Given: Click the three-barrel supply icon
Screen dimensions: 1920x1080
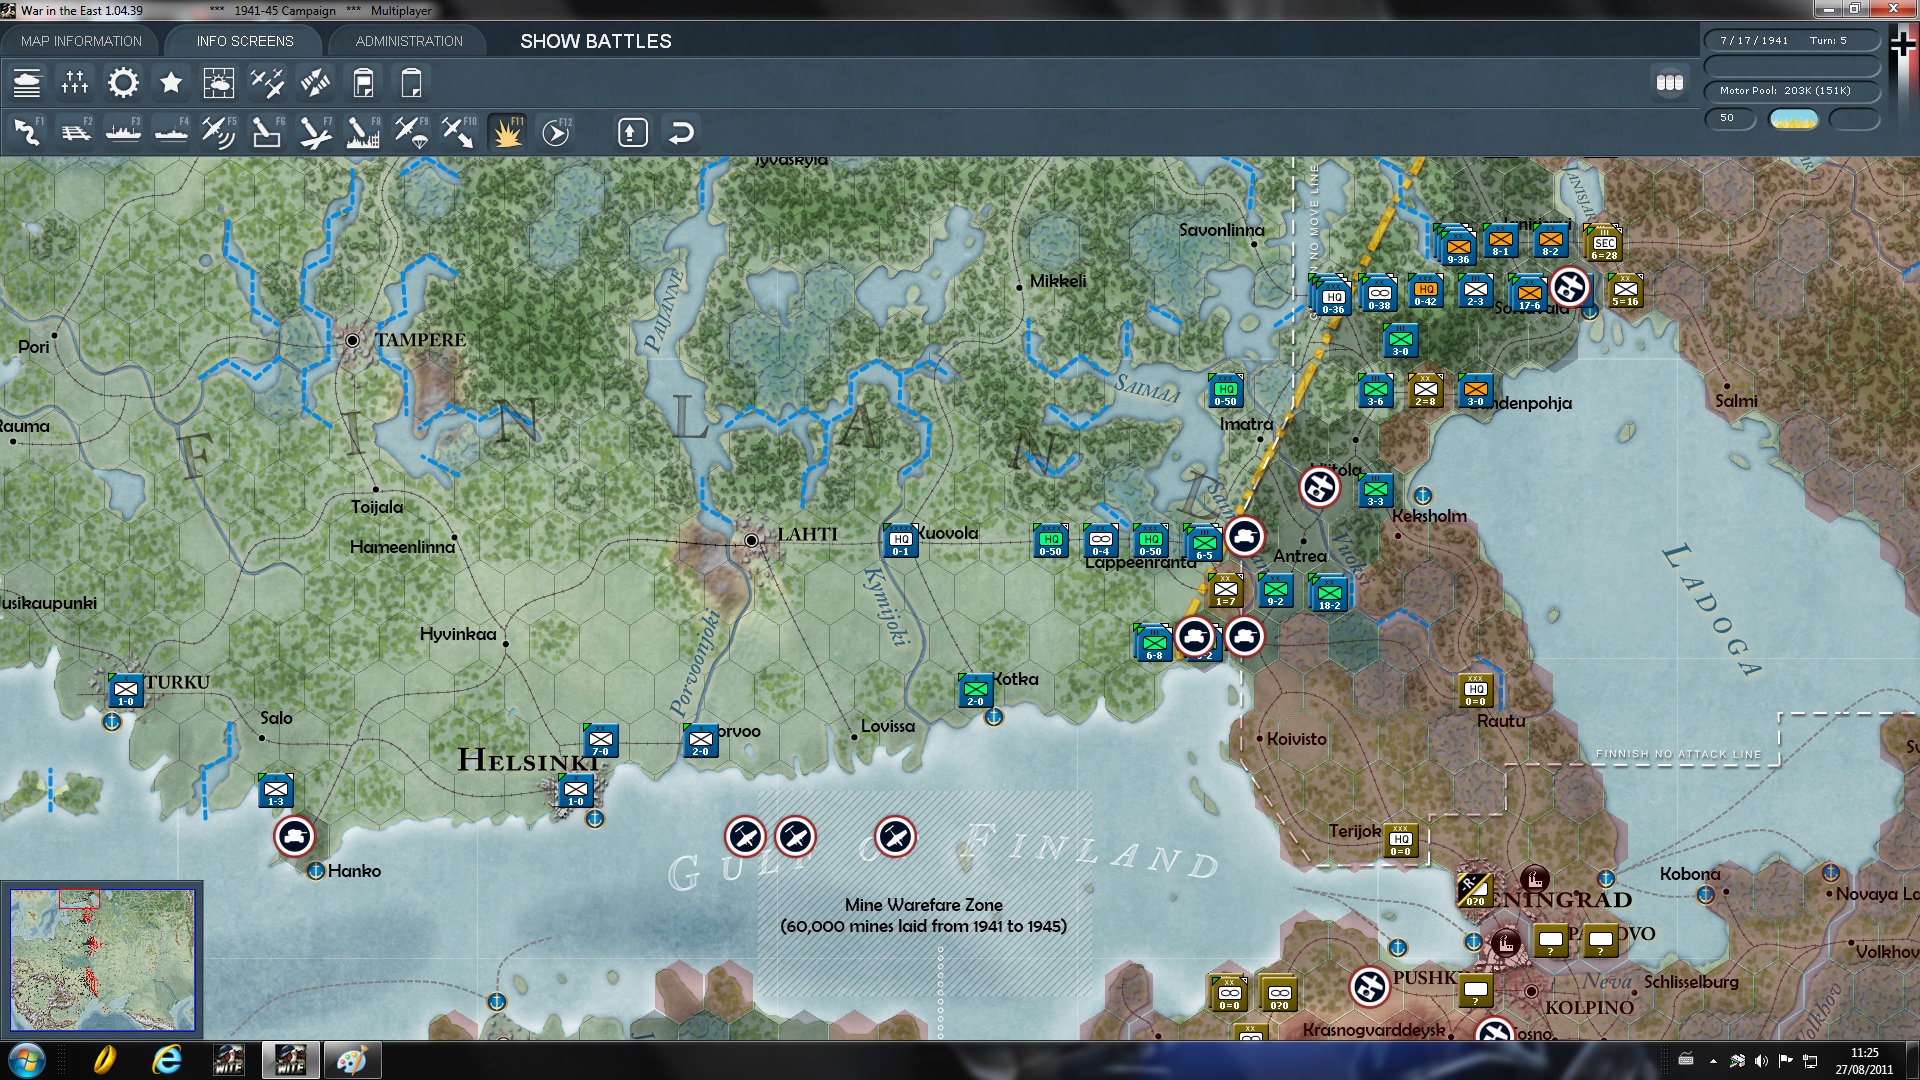Looking at the screenshot, I should pyautogui.click(x=1670, y=83).
